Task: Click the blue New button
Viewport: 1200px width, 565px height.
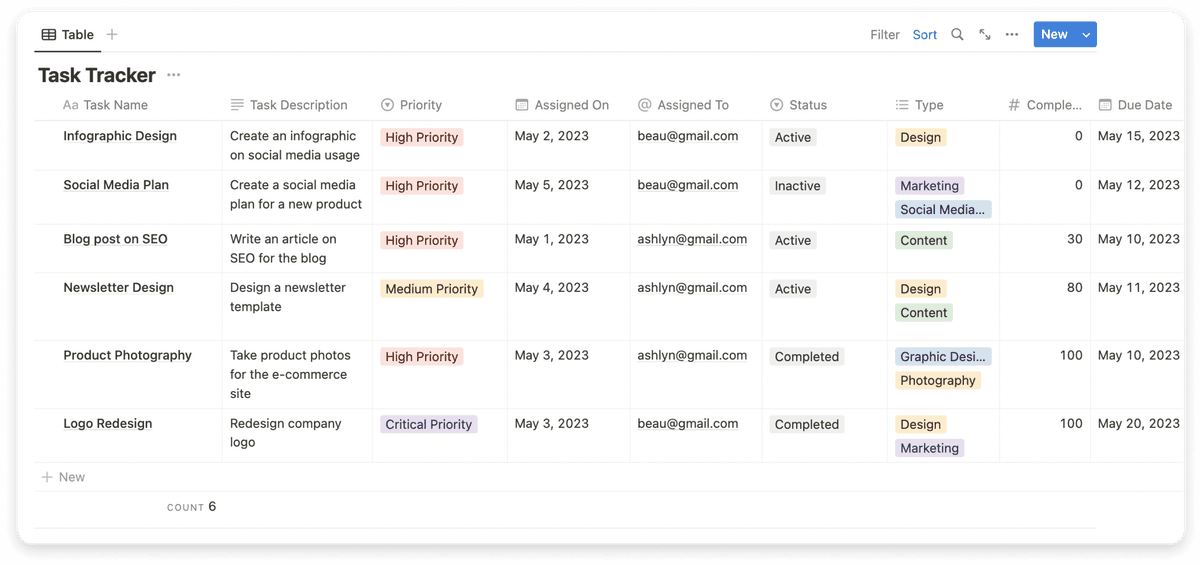Action: click(1054, 34)
